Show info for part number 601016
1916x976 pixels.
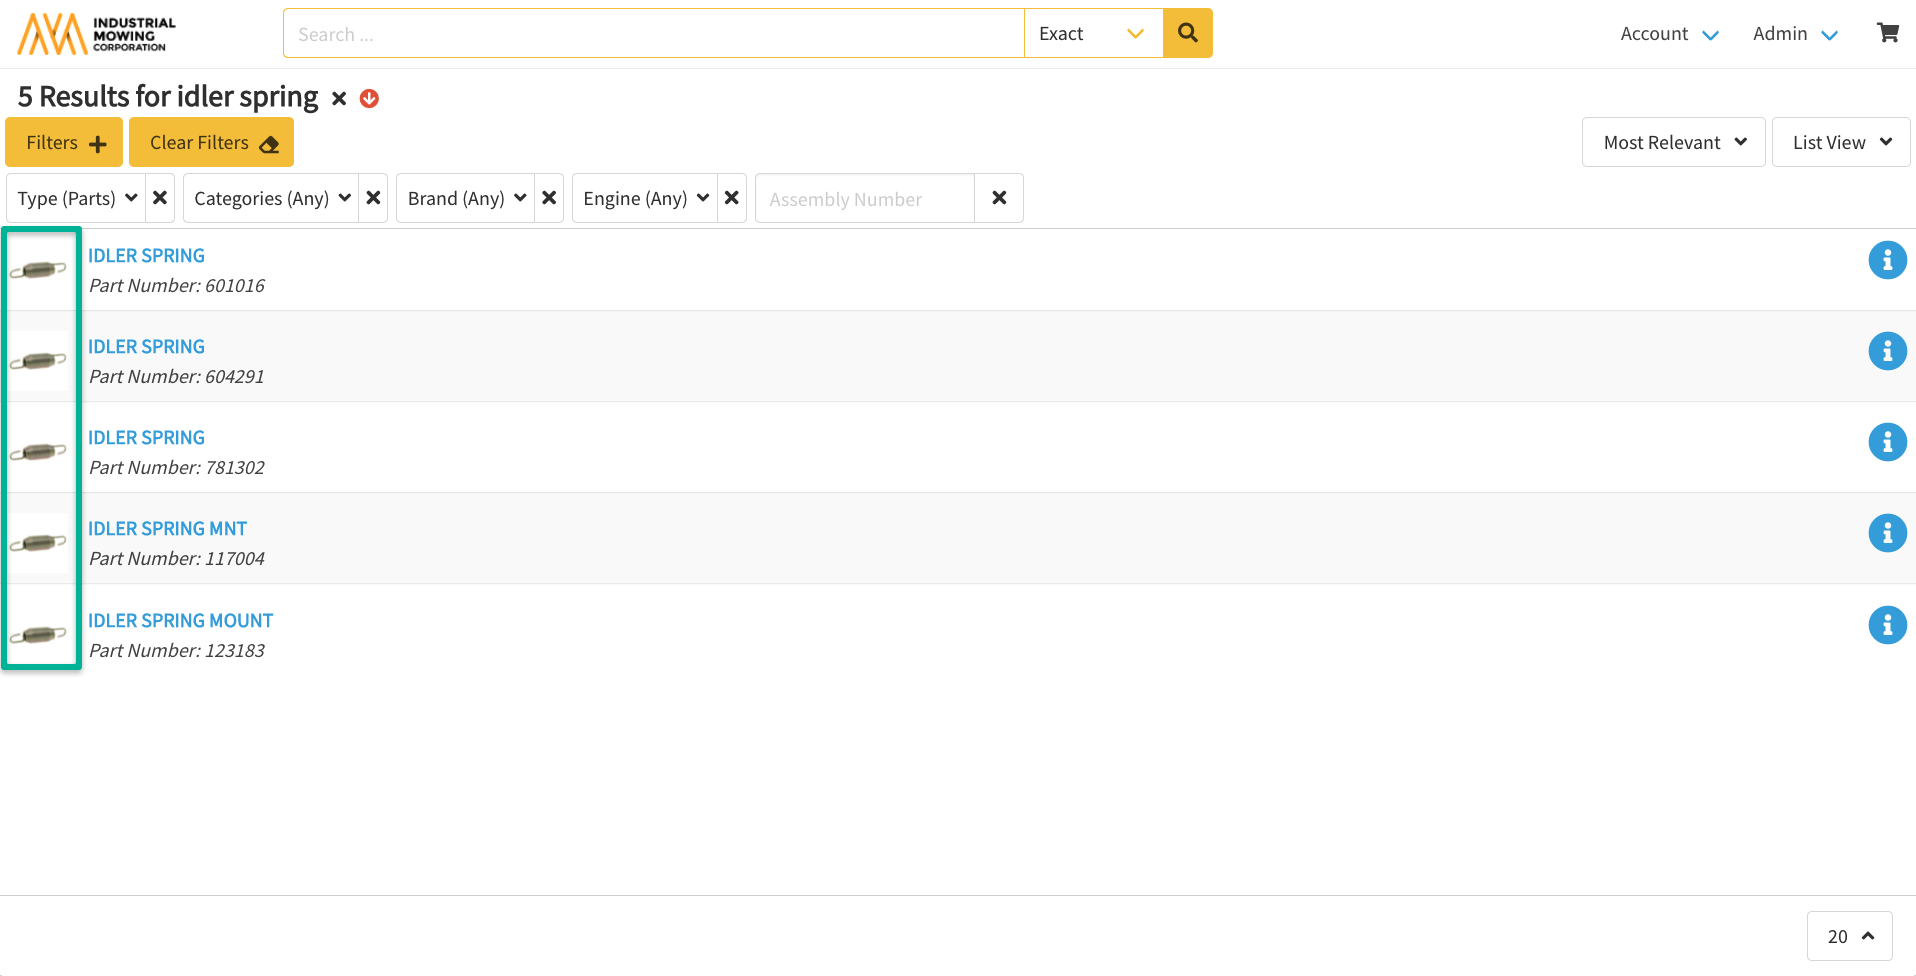(1887, 260)
